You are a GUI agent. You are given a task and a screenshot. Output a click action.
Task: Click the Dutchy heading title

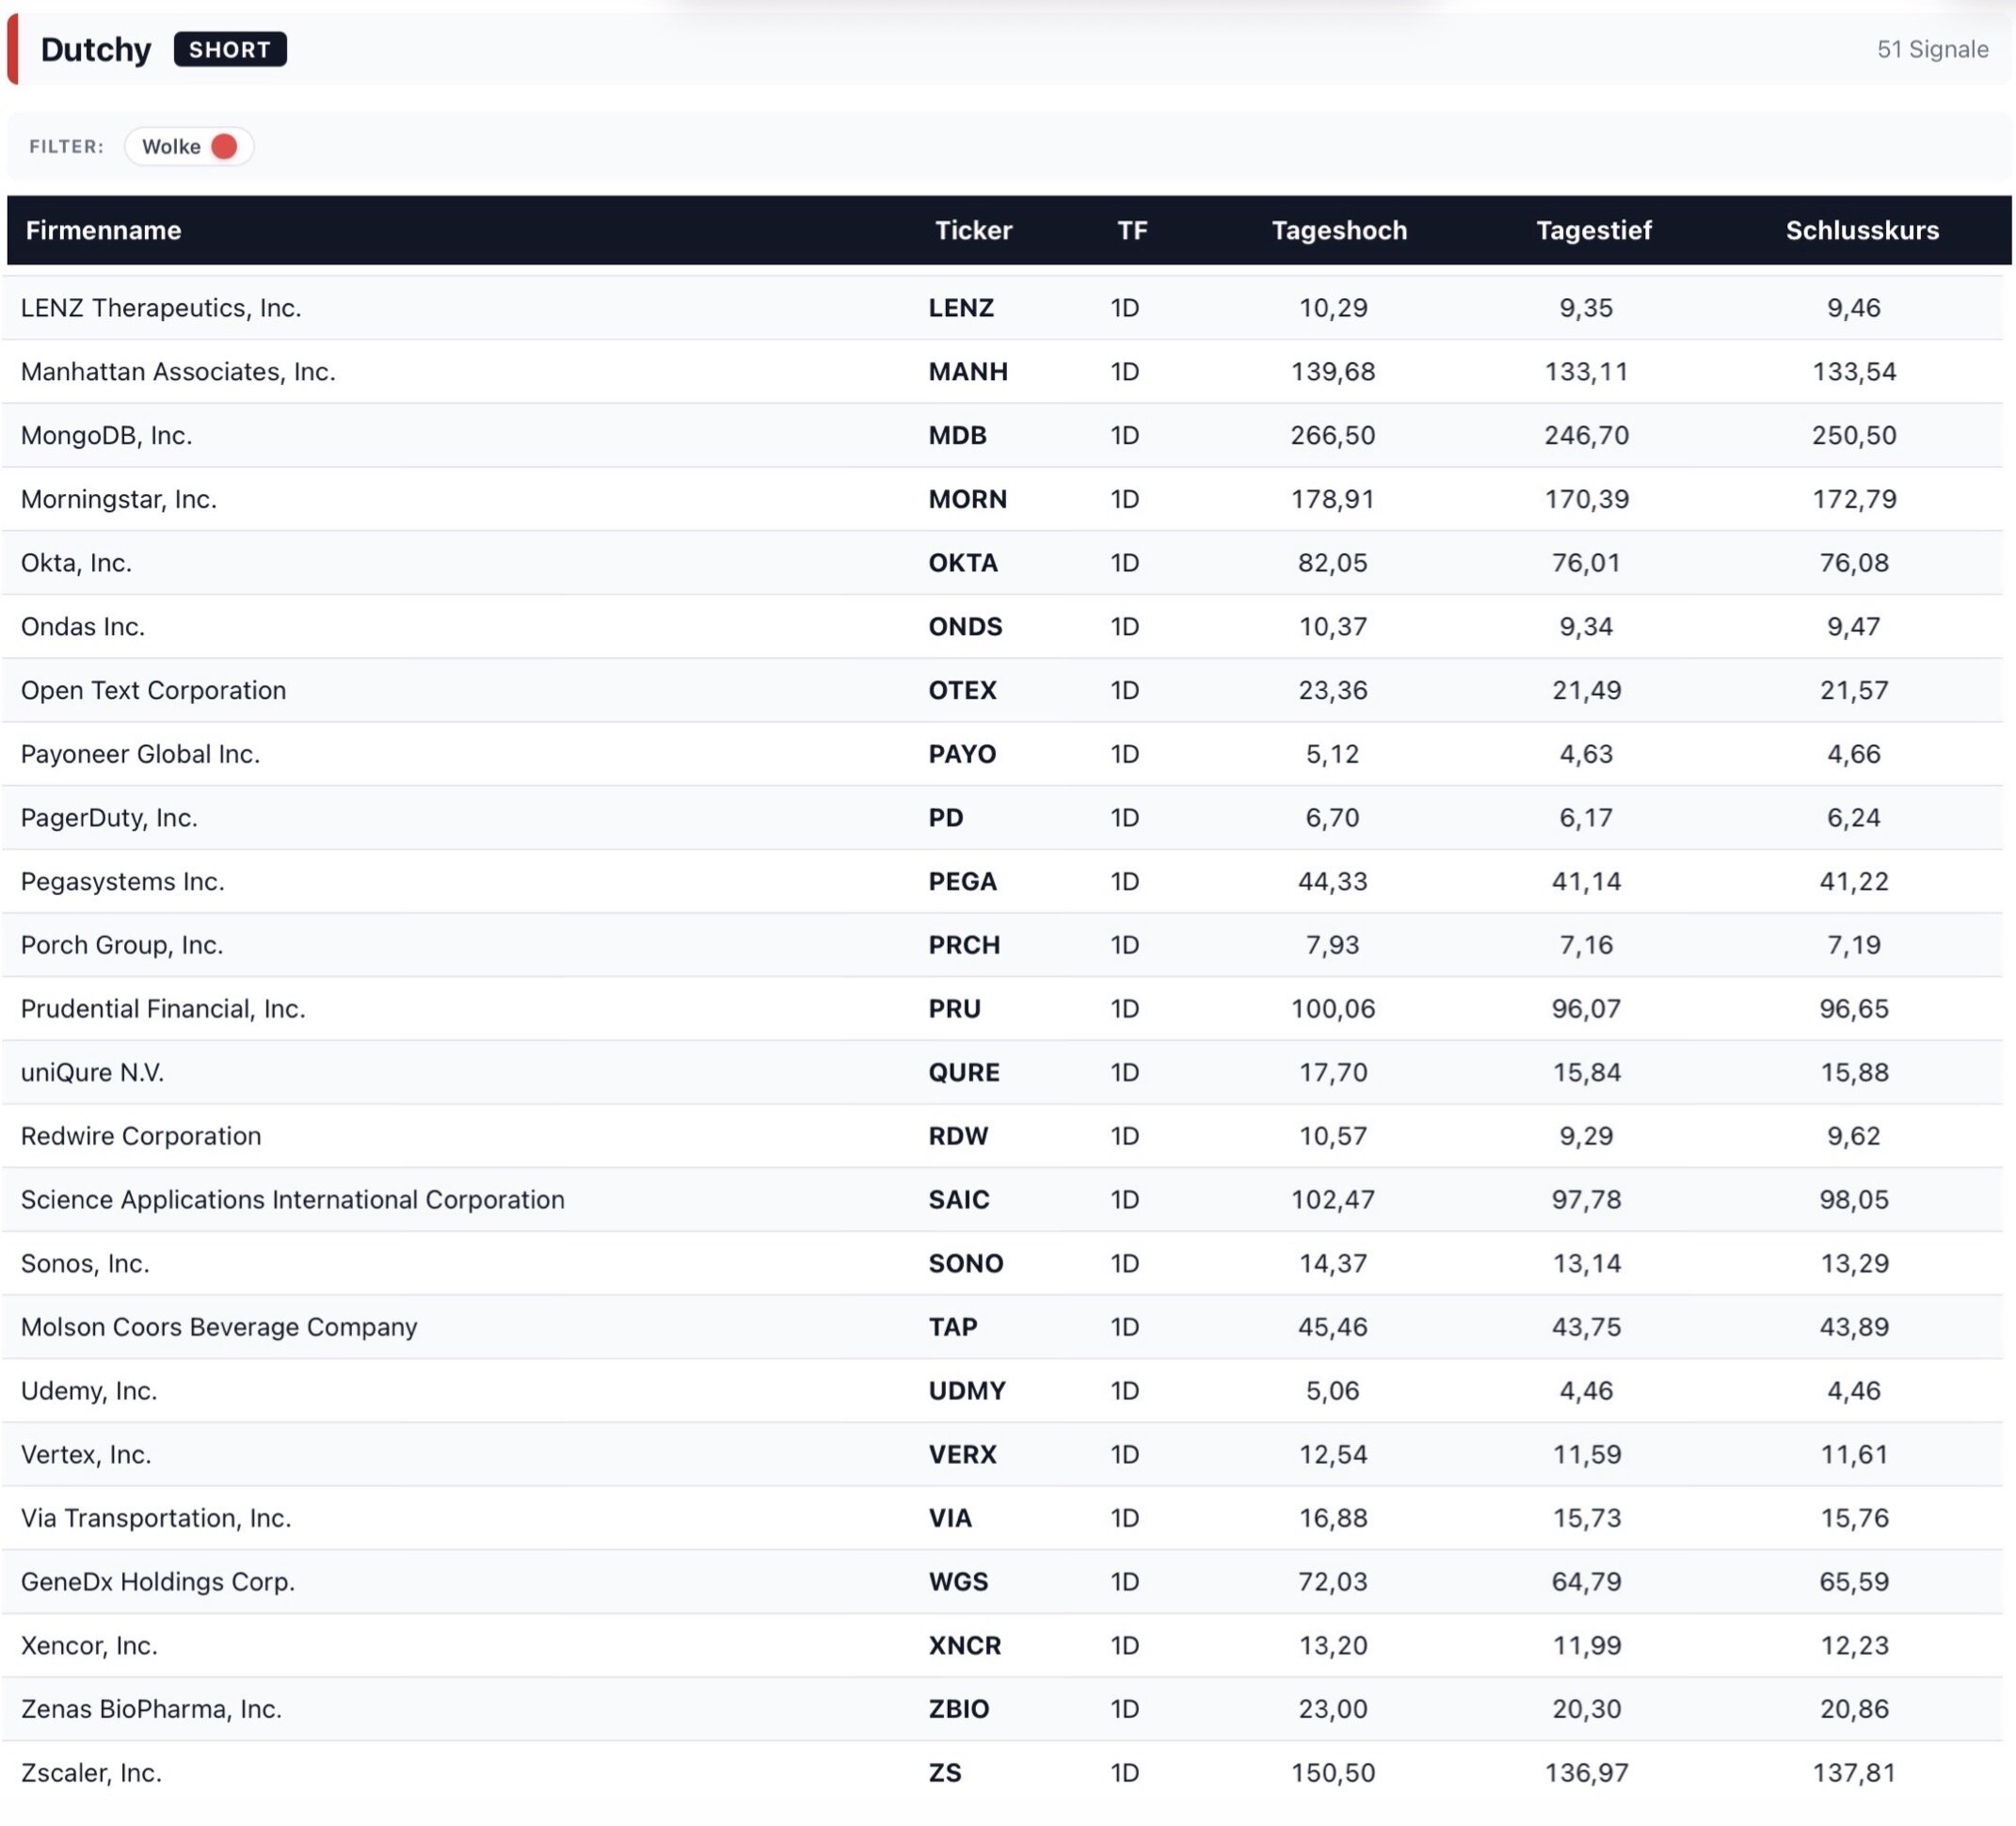[96, 49]
